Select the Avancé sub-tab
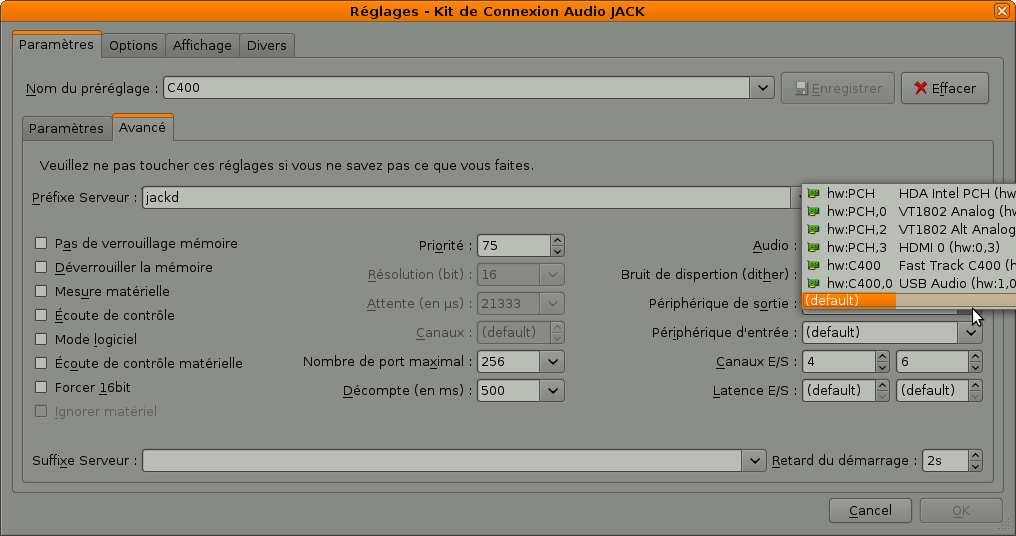 [x=143, y=127]
